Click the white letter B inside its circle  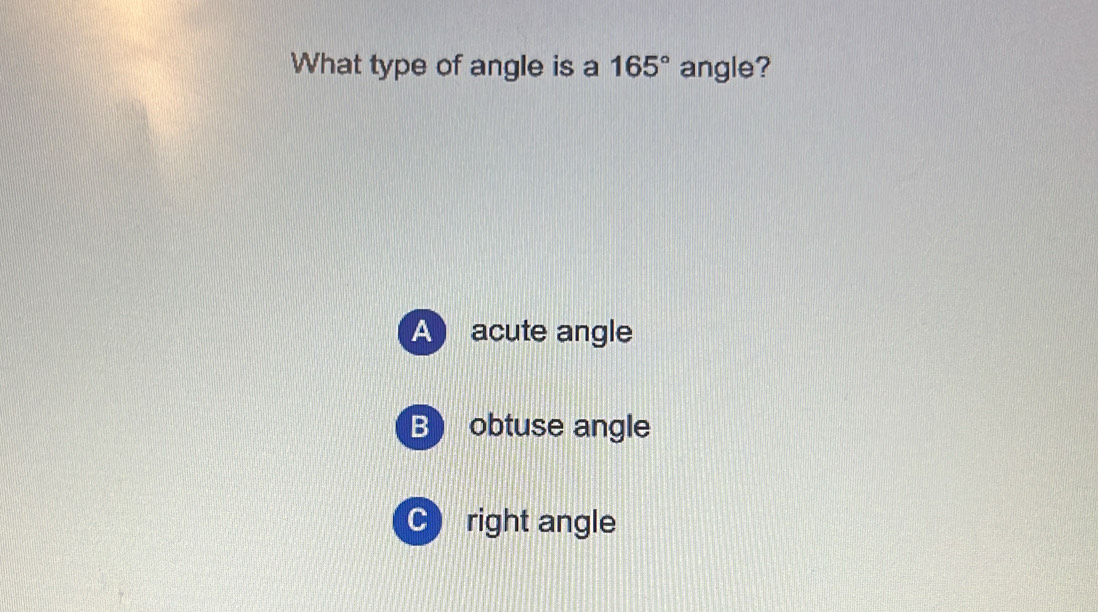point(421,428)
